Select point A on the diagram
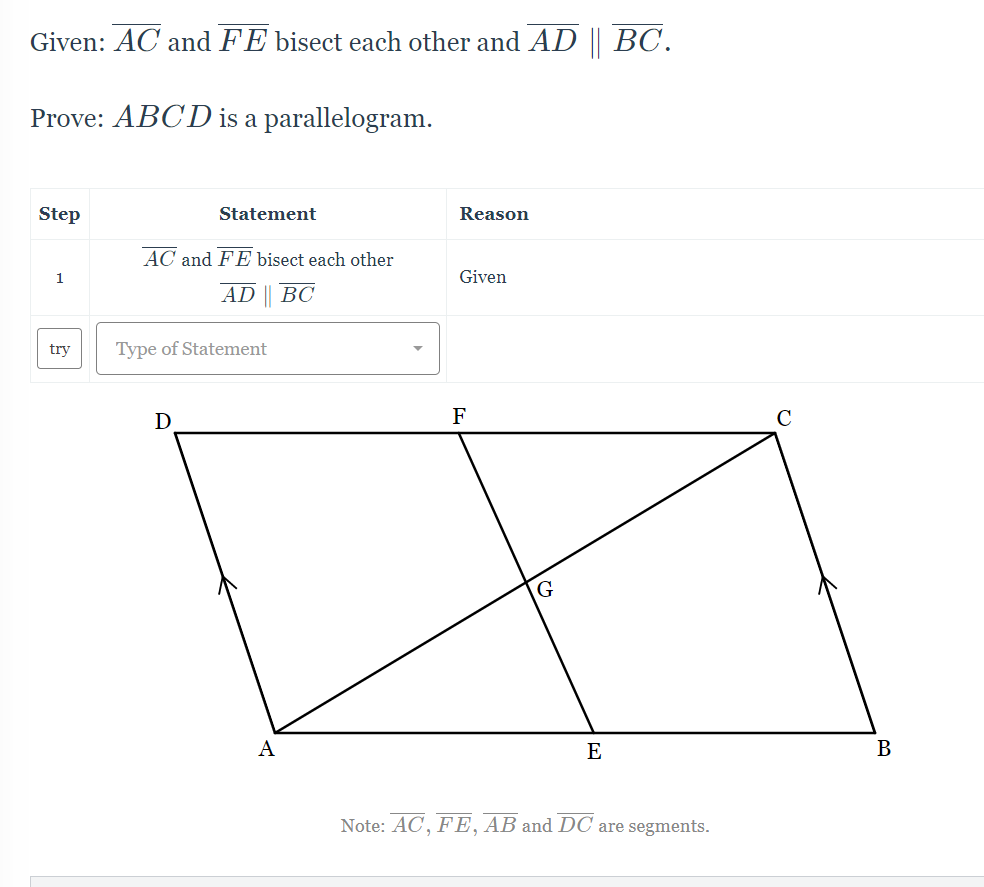Image resolution: width=984 pixels, height=887 pixels. click(x=266, y=748)
